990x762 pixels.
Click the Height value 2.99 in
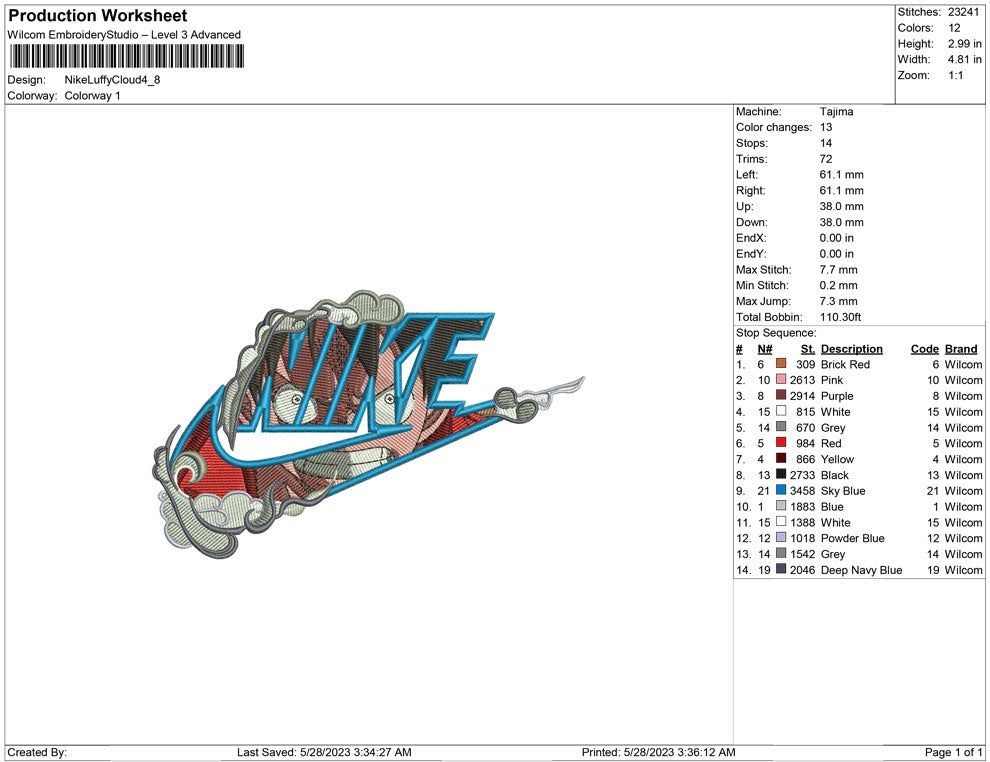965,44
